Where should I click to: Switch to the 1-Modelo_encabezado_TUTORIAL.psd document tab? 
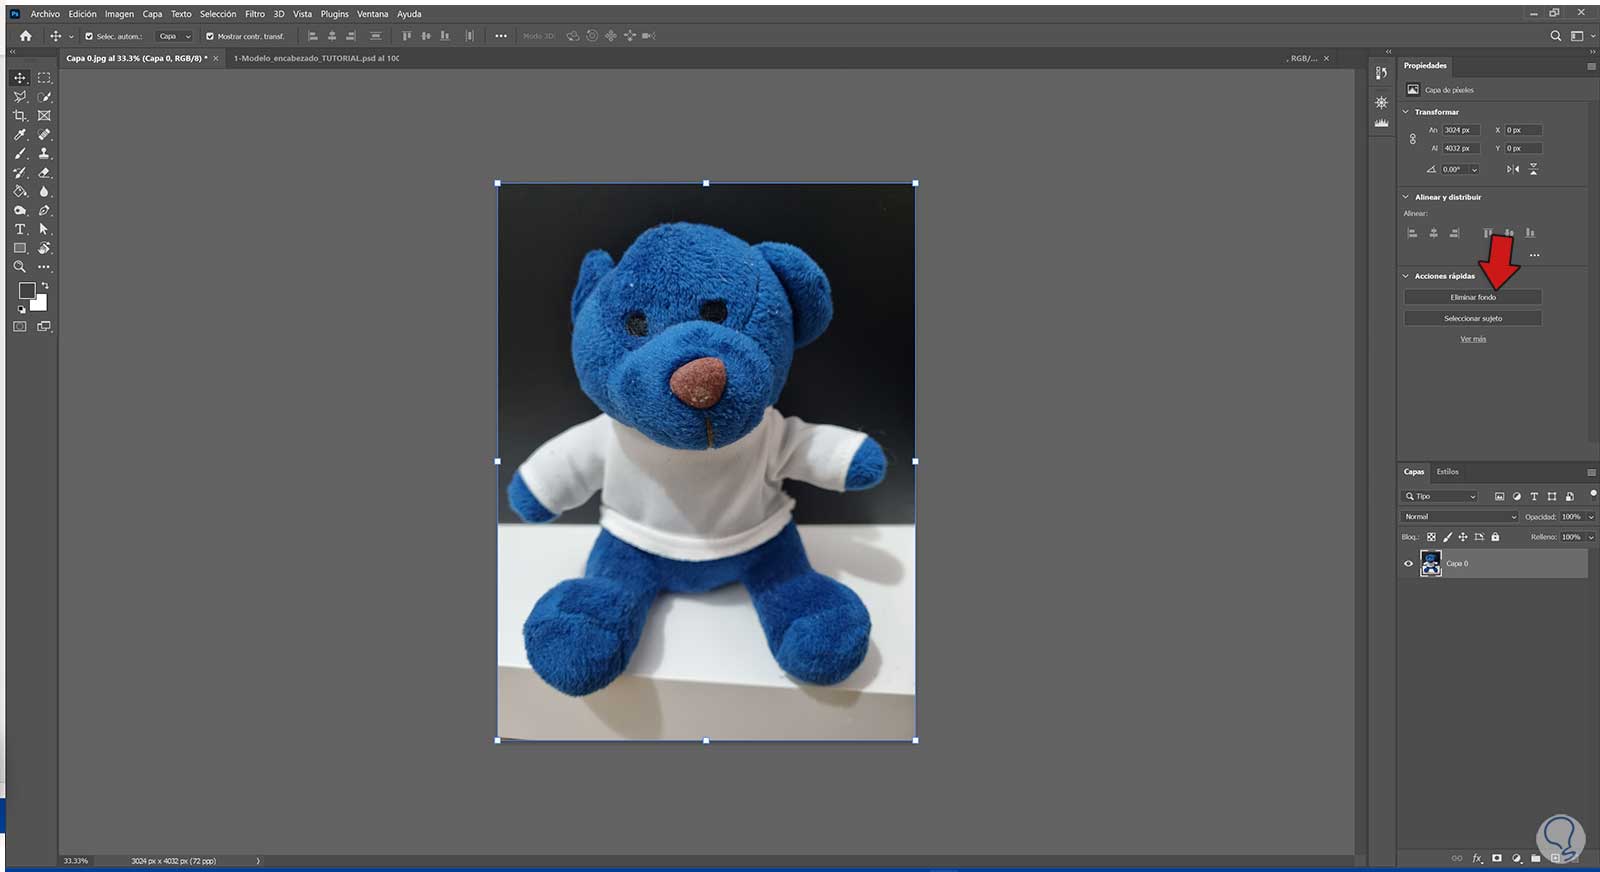point(316,58)
